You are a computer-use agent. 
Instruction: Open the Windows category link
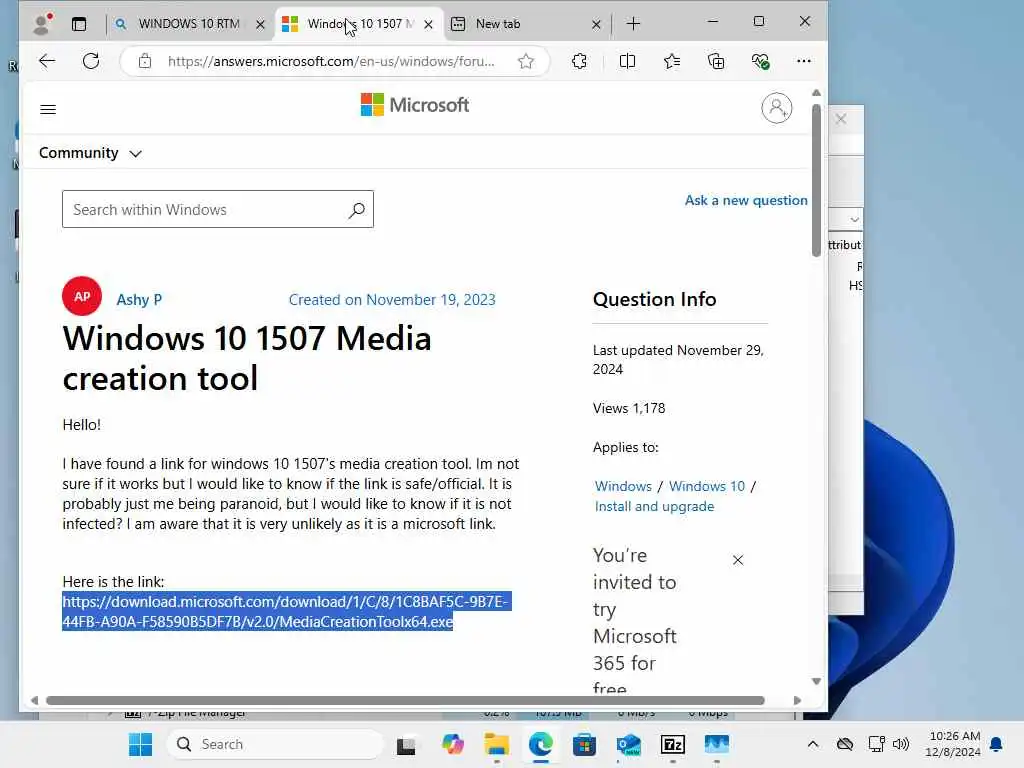pos(623,487)
